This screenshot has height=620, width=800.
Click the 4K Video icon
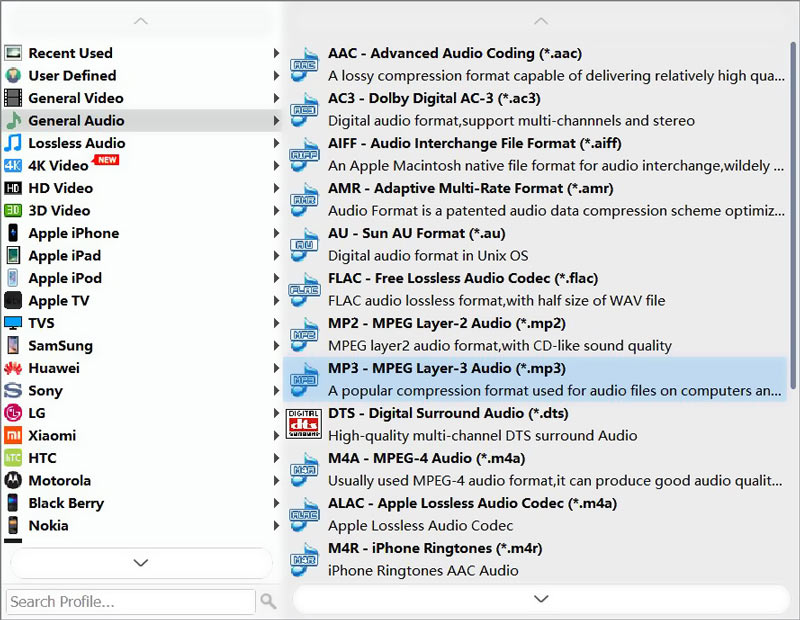tap(13, 165)
